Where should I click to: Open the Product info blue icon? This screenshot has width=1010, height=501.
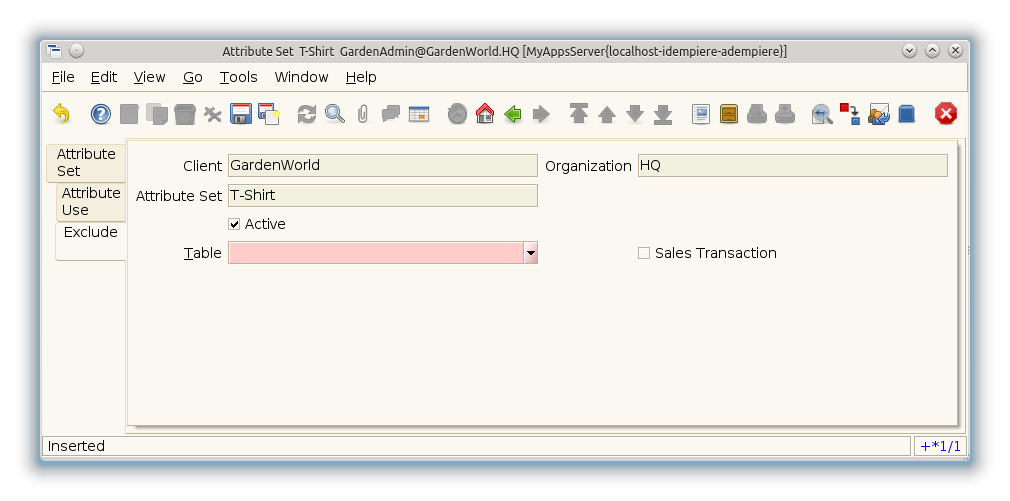906,114
